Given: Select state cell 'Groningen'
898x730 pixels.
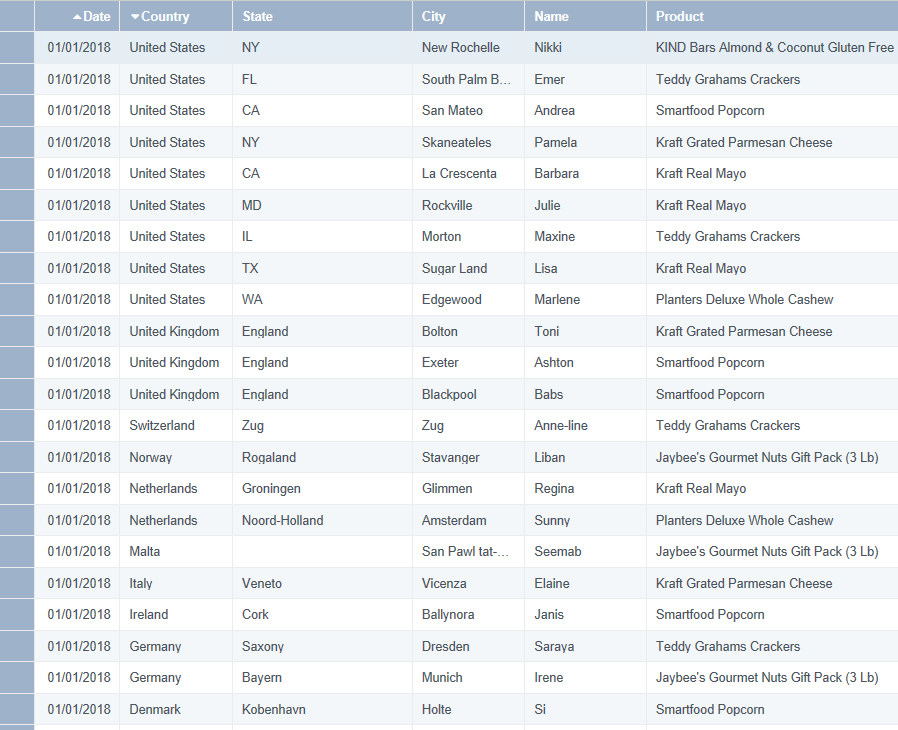Looking at the screenshot, I should (322, 488).
